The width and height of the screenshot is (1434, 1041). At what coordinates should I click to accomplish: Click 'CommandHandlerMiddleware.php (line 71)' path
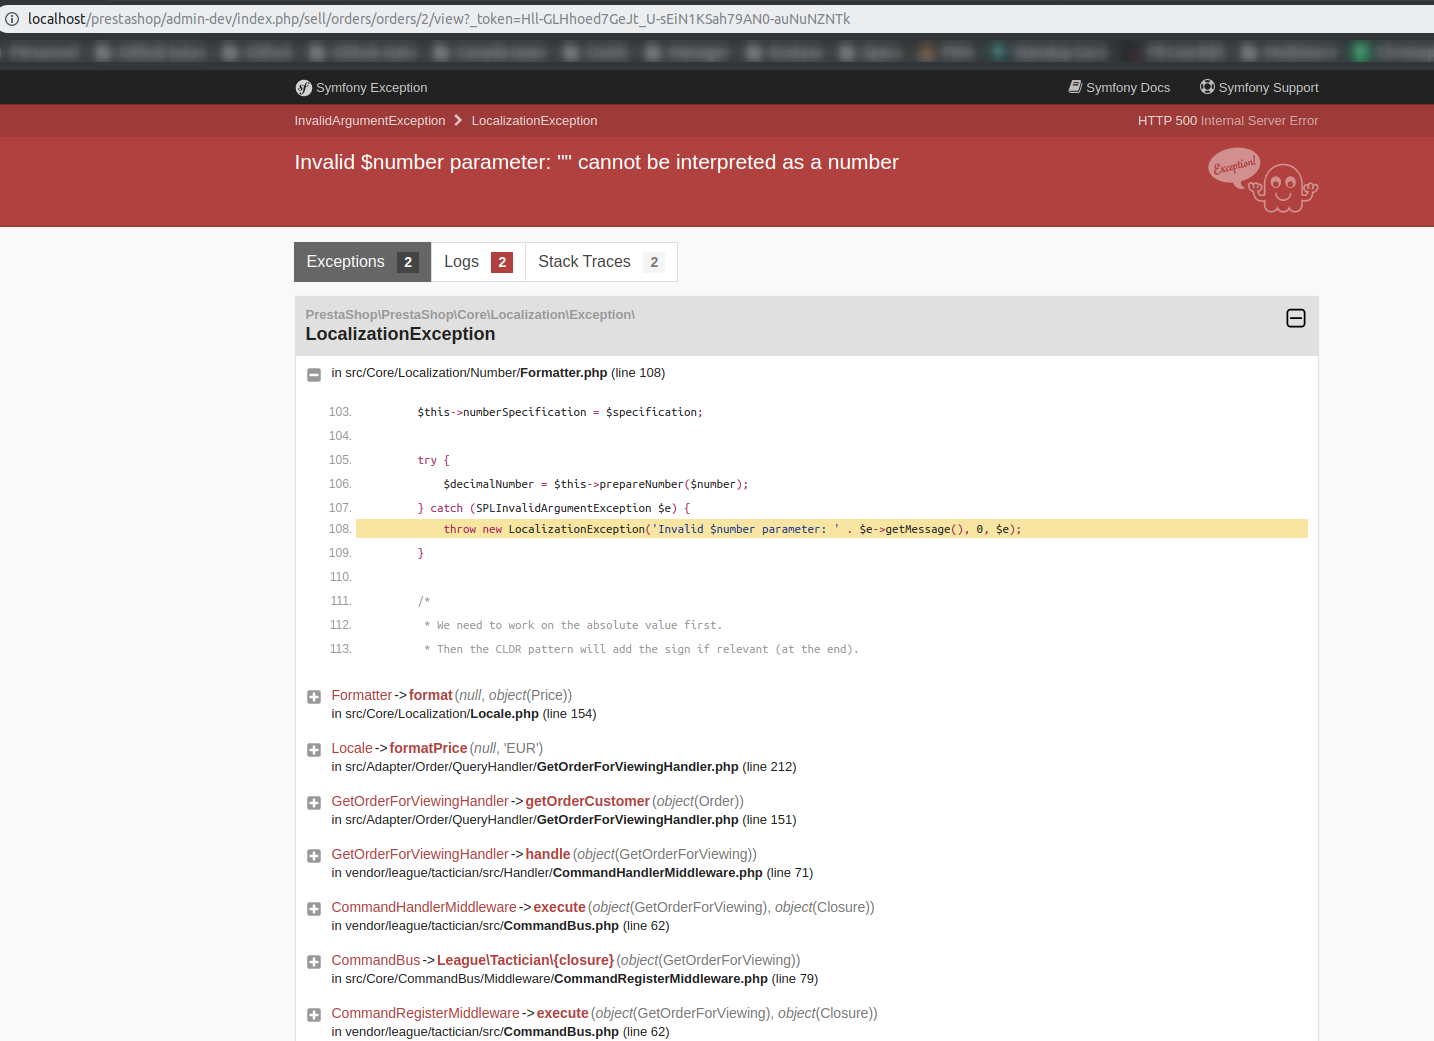572,873
